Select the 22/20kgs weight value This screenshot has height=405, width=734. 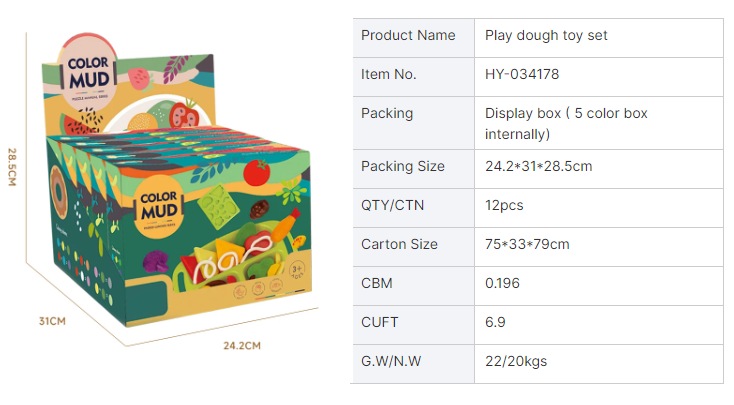click(516, 361)
